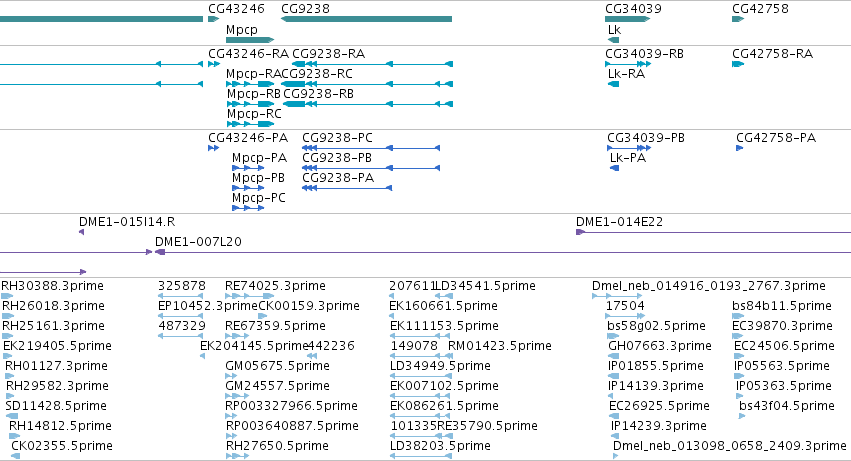Screen dimensions: 851x461
Task: Click the DME1-007L20 clone label
Action: [198, 242]
